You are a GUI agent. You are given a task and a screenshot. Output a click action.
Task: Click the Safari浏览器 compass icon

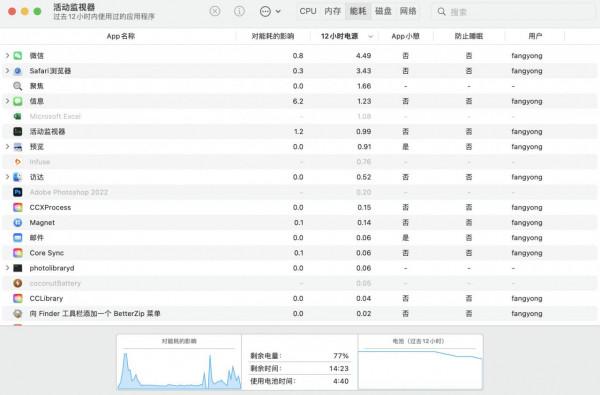(18, 71)
